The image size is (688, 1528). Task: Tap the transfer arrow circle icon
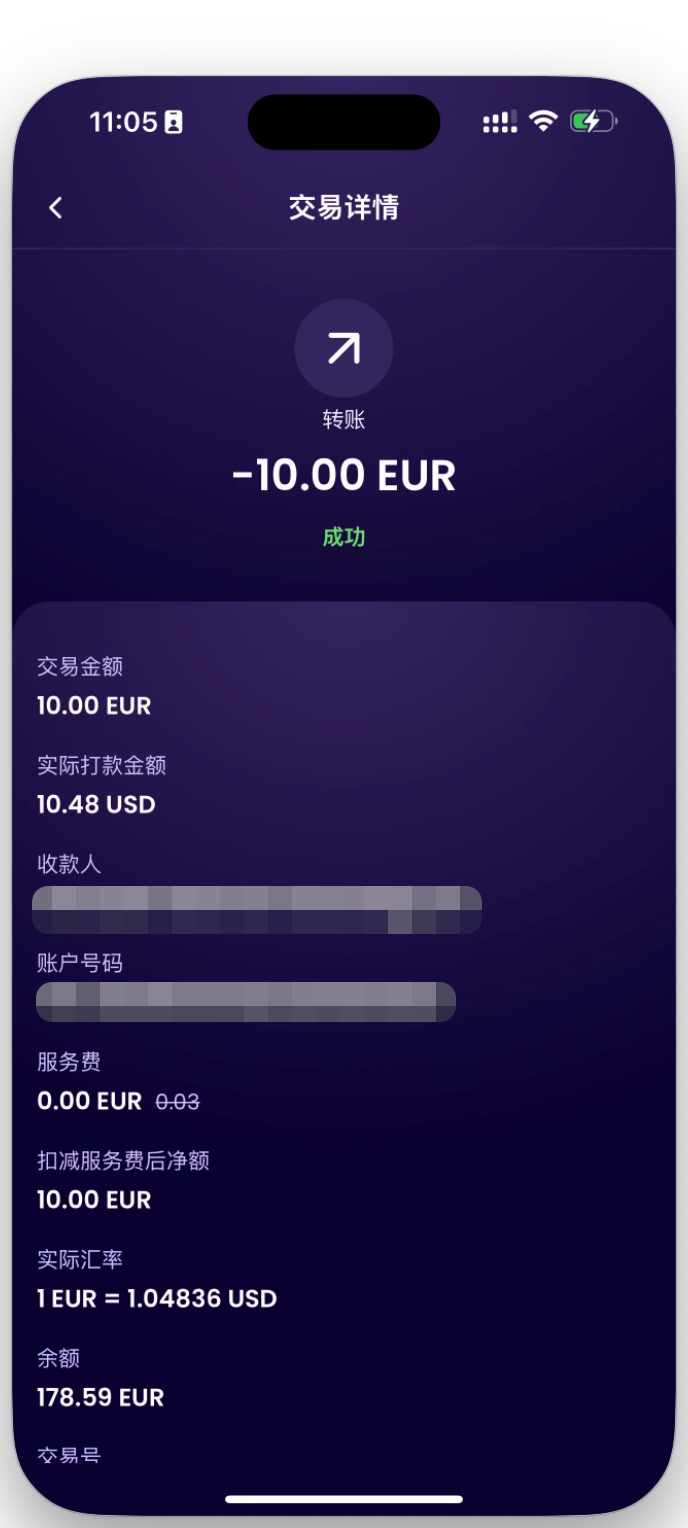click(344, 348)
